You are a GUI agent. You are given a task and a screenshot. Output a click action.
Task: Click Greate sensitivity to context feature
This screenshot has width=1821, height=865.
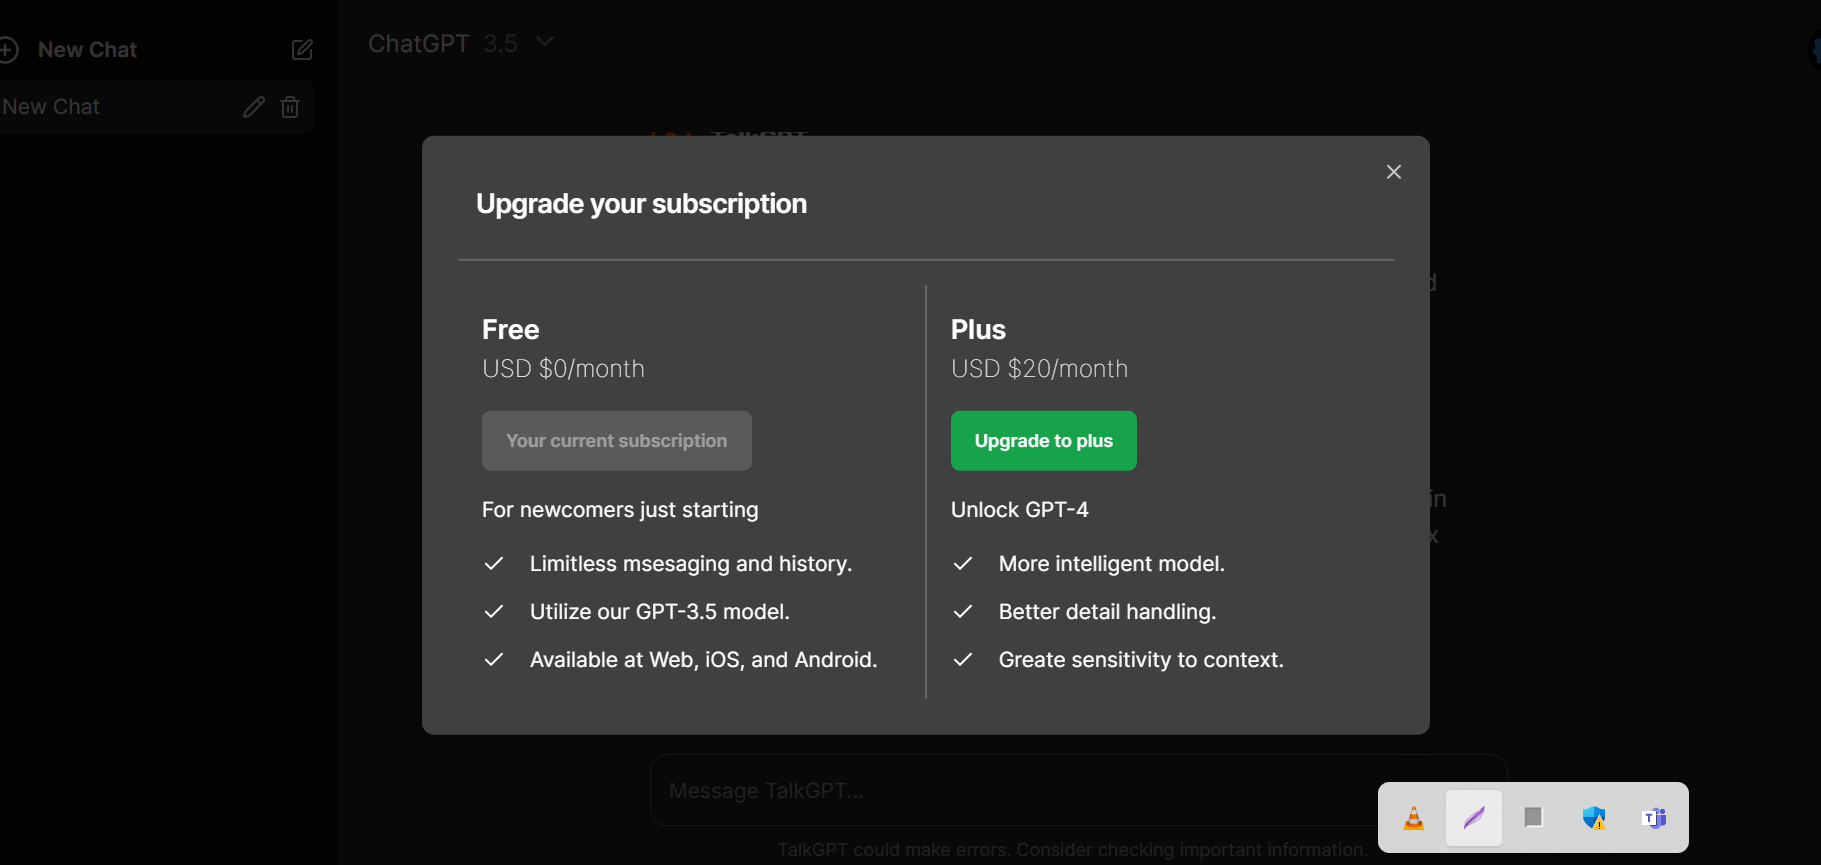pos(1141,660)
